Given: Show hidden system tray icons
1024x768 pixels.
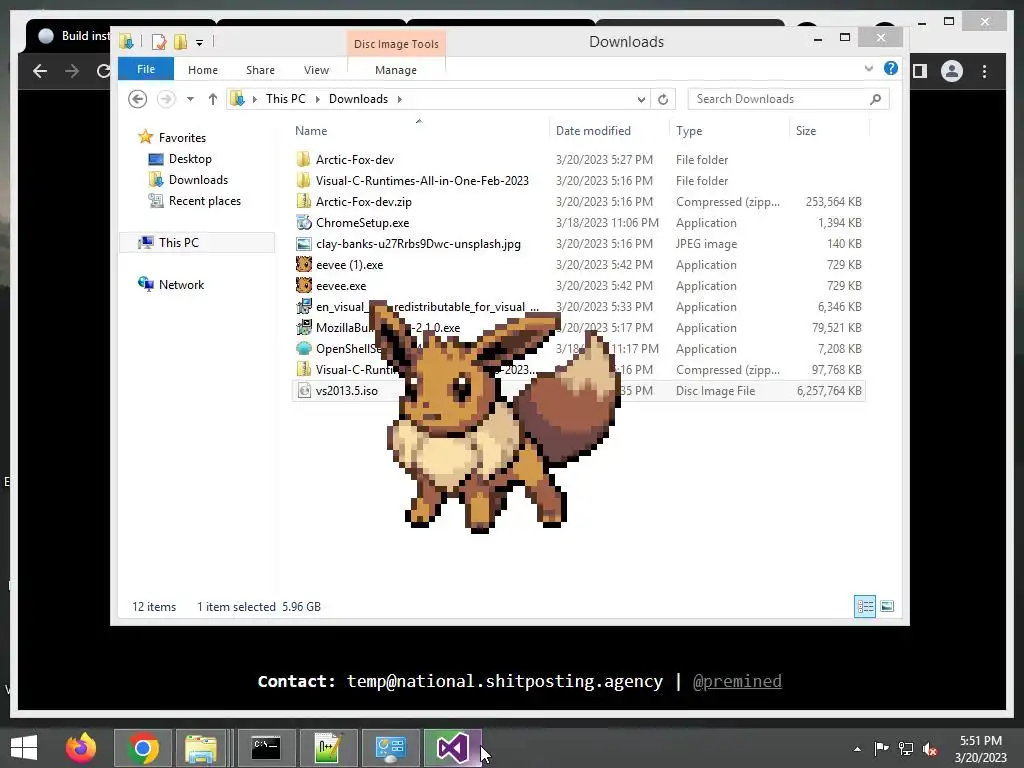Looking at the screenshot, I should pos(857,749).
